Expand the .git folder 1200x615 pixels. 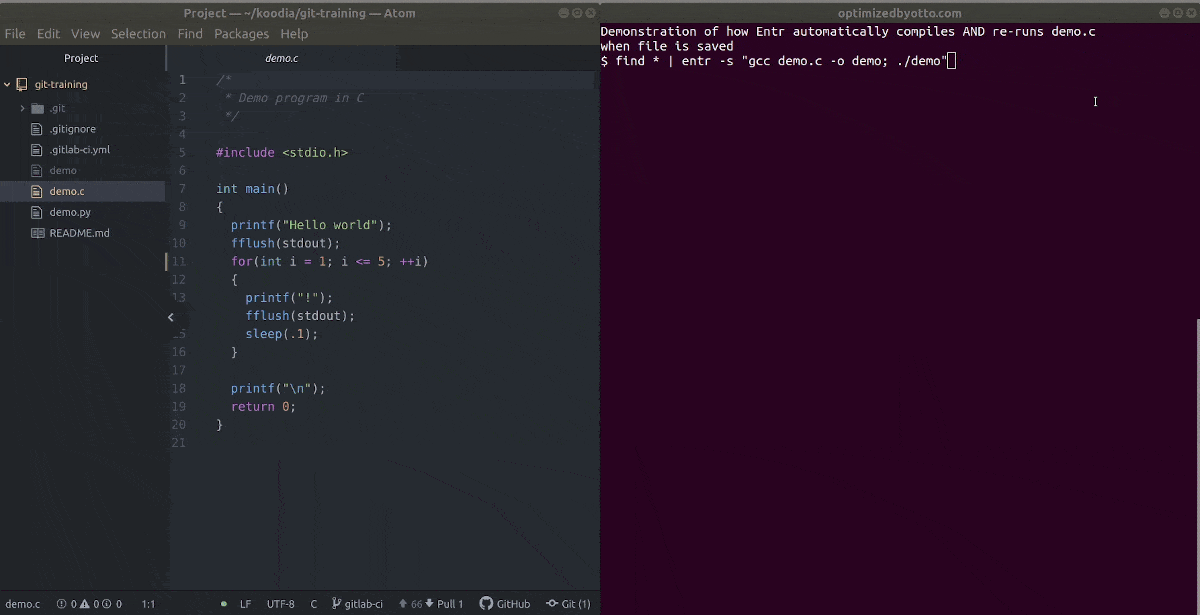point(22,108)
